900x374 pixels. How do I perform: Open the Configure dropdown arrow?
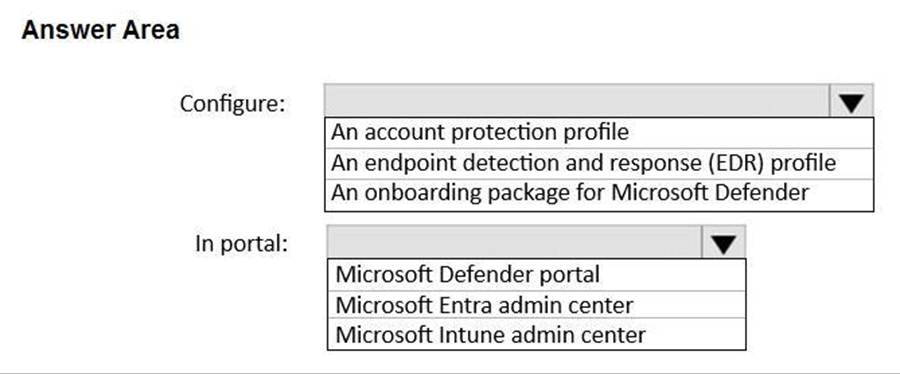tap(851, 101)
